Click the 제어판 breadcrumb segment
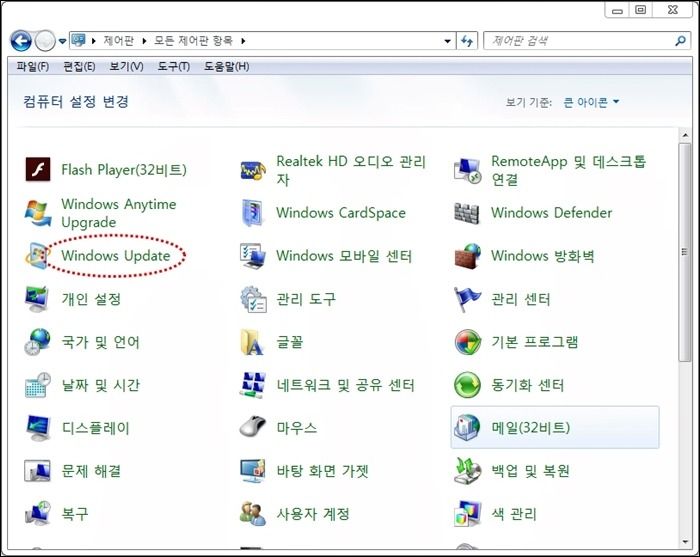The width and height of the screenshot is (700, 557). 119,41
